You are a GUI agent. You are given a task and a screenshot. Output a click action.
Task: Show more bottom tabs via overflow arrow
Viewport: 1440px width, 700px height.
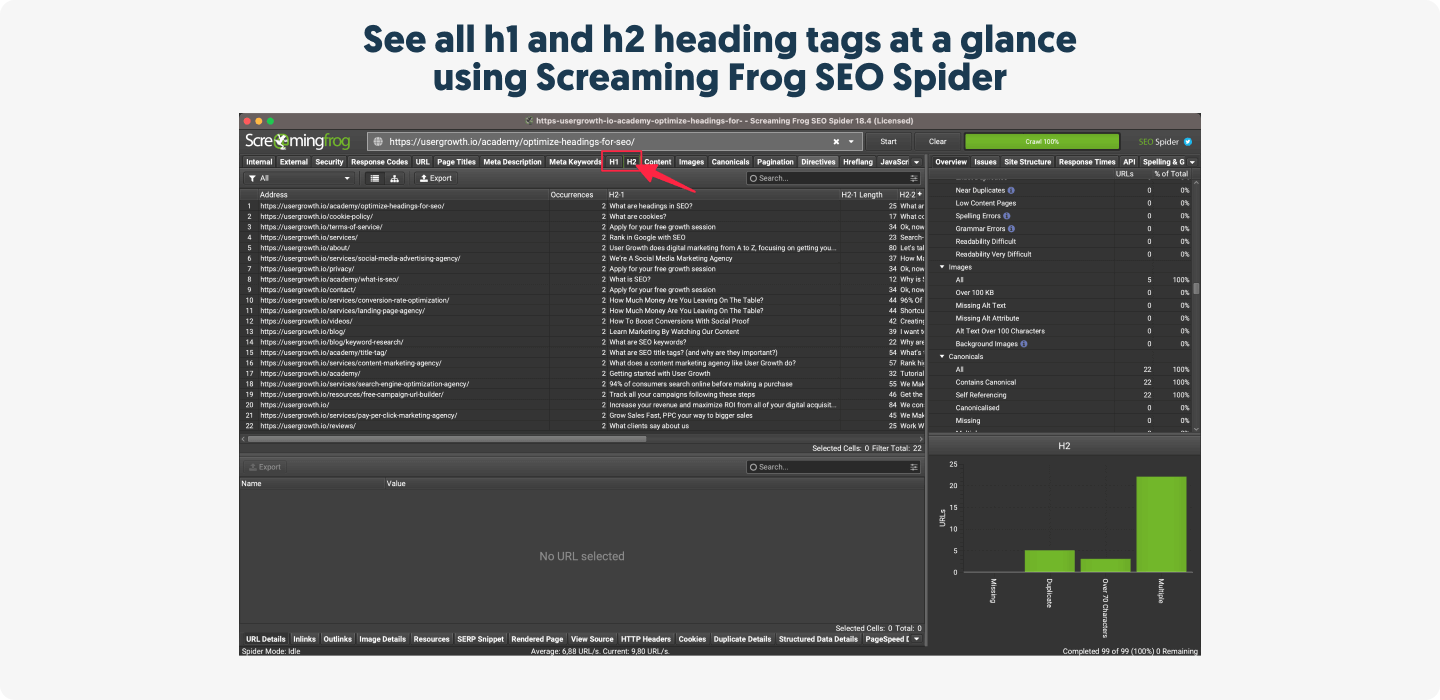coord(917,639)
